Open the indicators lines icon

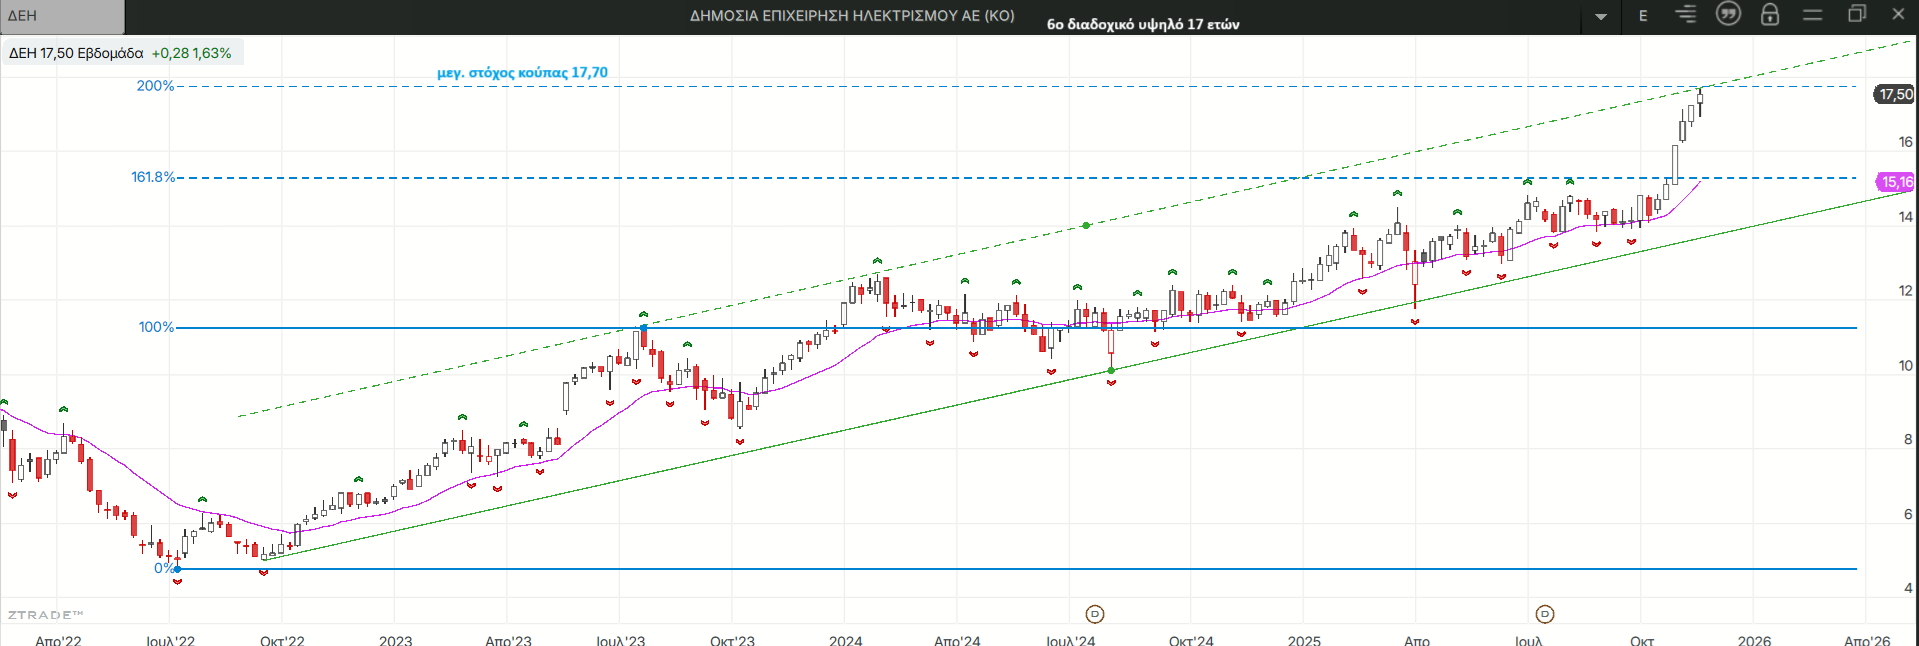pos(1686,14)
